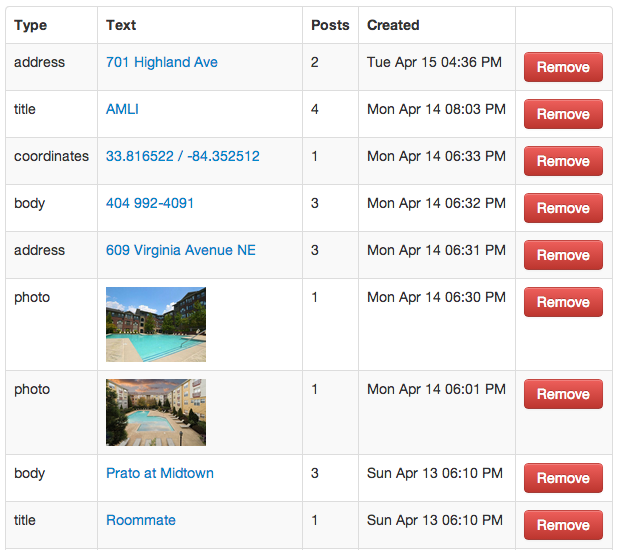The height and width of the screenshot is (550, 617).
Task: Remove the 404 992-4091 body entry
Action: (563, 208)
